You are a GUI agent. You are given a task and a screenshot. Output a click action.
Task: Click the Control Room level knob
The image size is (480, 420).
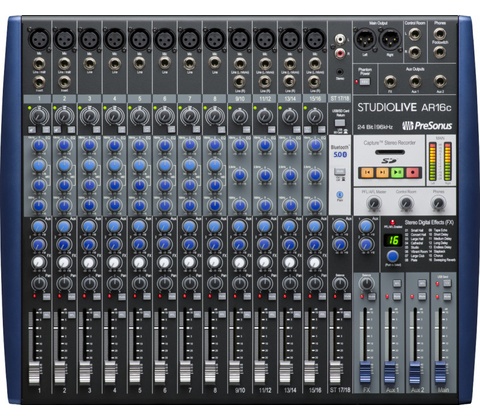406,203
